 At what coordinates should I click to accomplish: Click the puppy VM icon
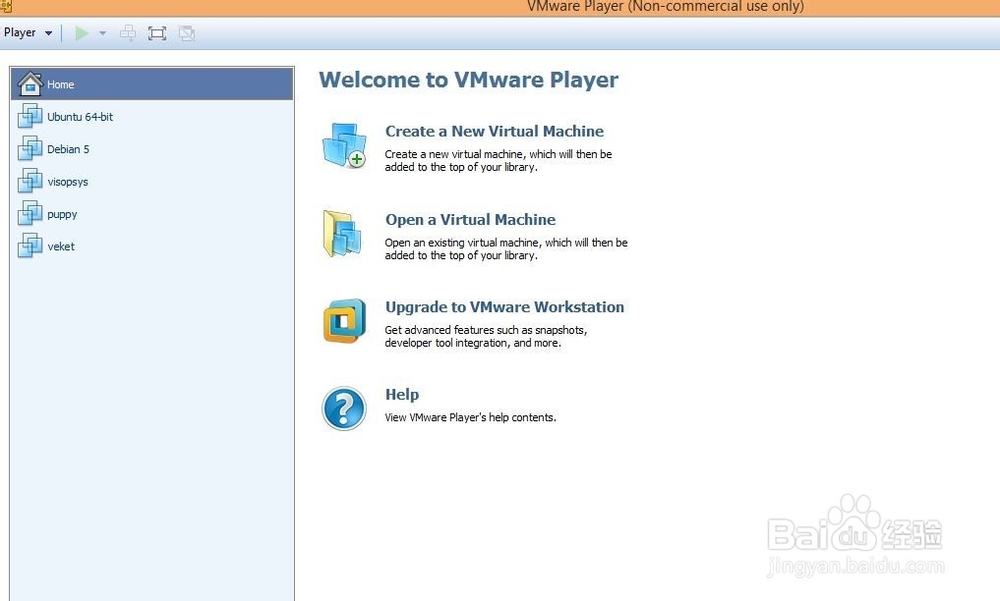click(x=30, y=214)
